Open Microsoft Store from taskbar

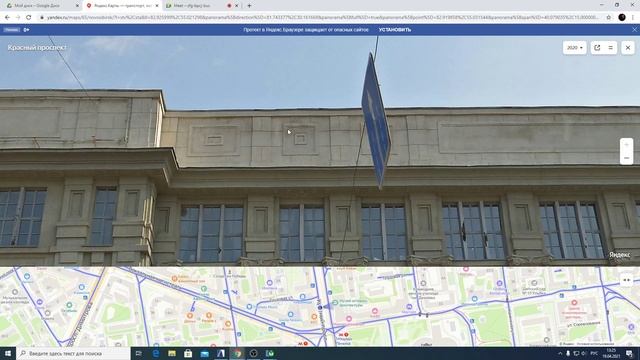(188, 353)
